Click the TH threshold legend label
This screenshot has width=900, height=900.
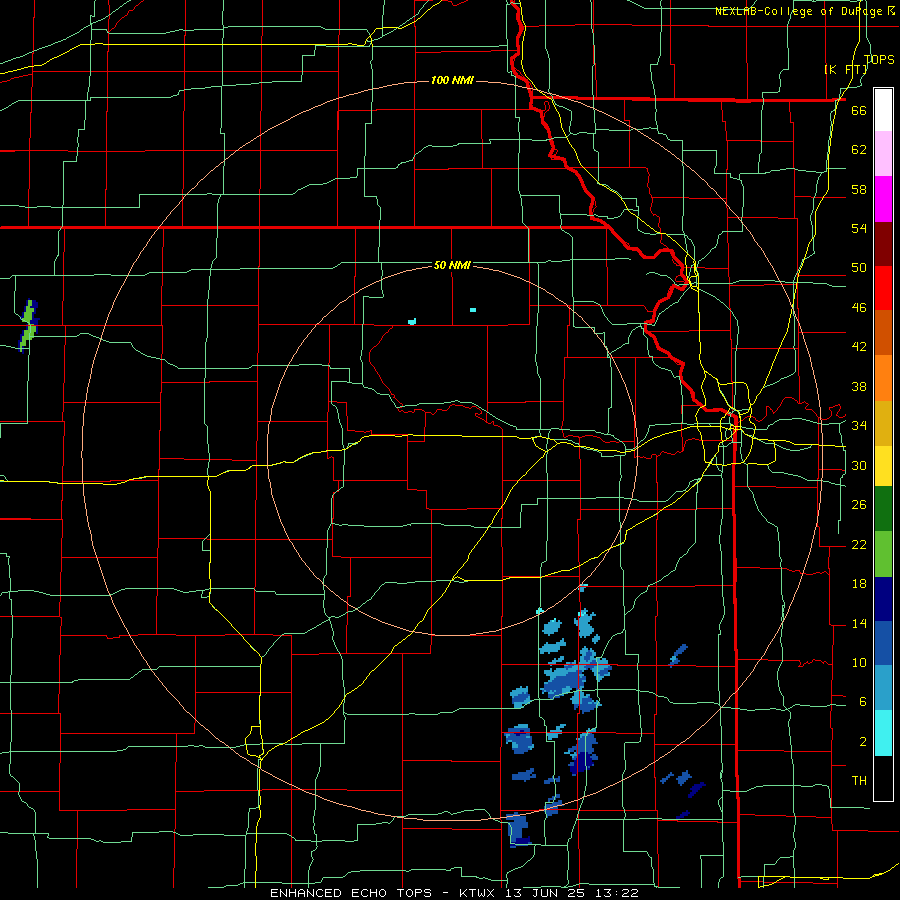click(x=859, y=781)
